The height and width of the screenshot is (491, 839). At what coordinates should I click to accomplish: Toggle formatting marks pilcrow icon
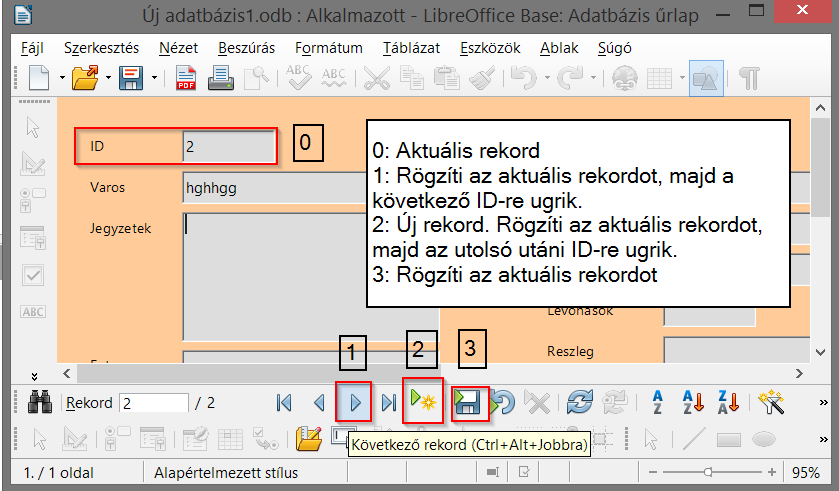click(749, 78)
